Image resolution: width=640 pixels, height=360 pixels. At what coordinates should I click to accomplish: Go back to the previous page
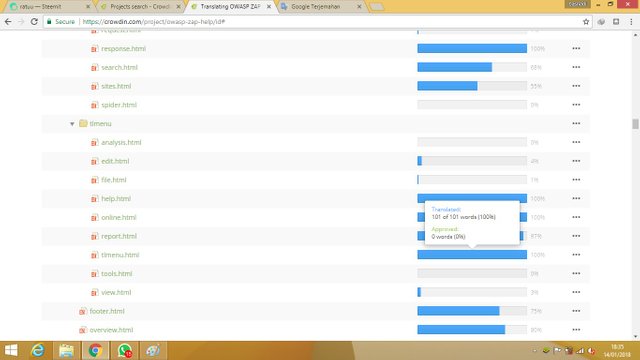[8, 22]
